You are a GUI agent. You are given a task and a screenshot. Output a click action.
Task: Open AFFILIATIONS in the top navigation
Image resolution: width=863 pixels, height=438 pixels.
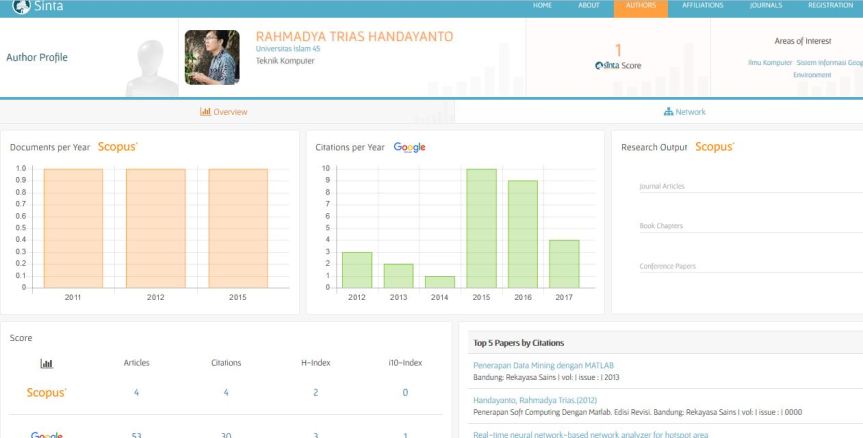tap(701, 6)
